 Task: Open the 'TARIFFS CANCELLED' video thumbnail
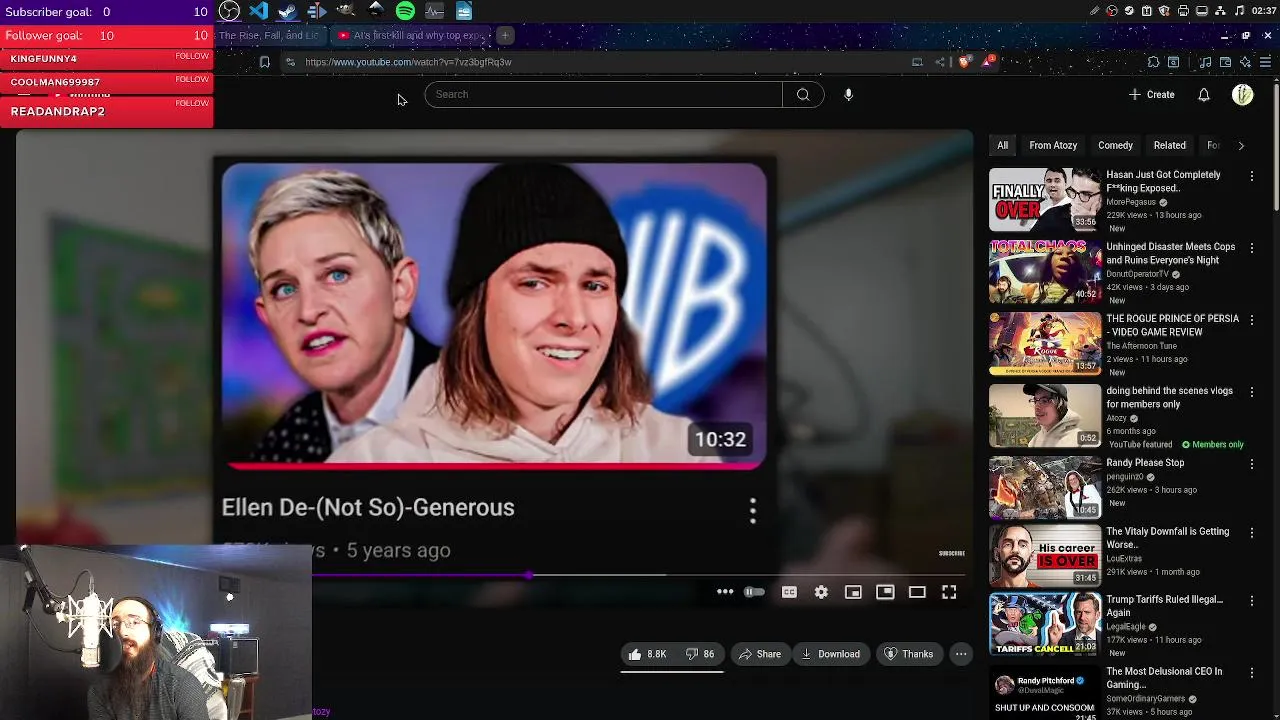(1045, 624)
